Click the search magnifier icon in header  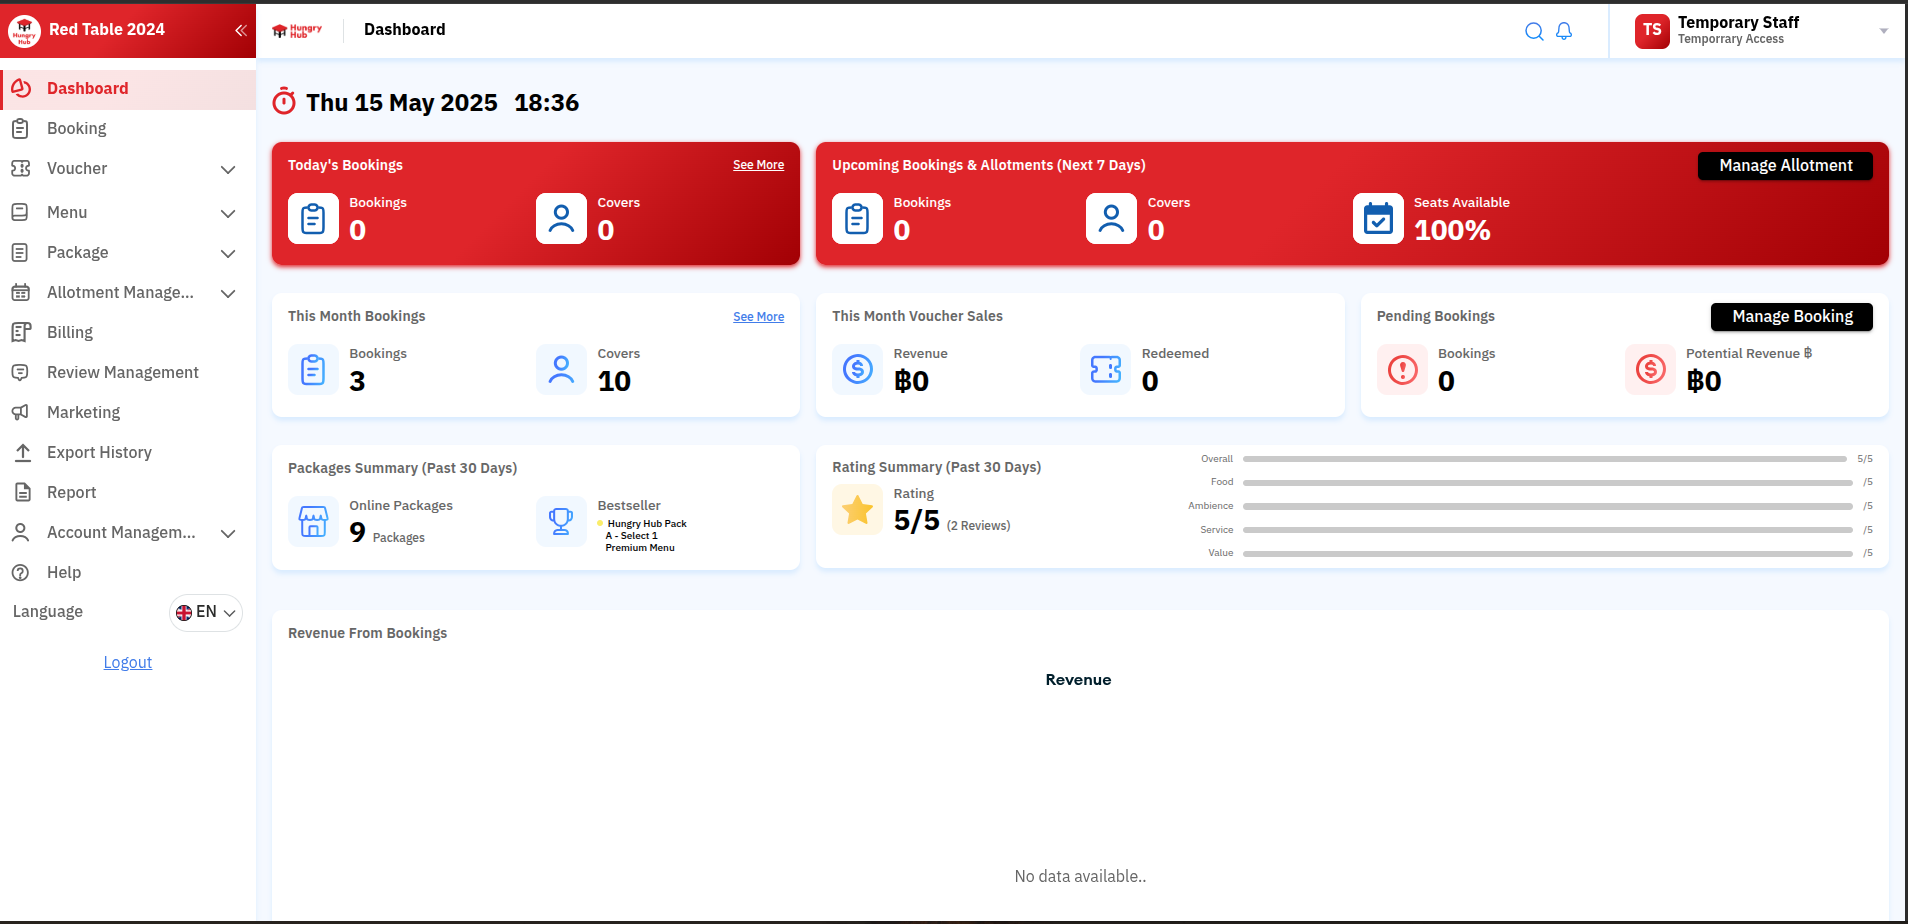pos(1533,31)
